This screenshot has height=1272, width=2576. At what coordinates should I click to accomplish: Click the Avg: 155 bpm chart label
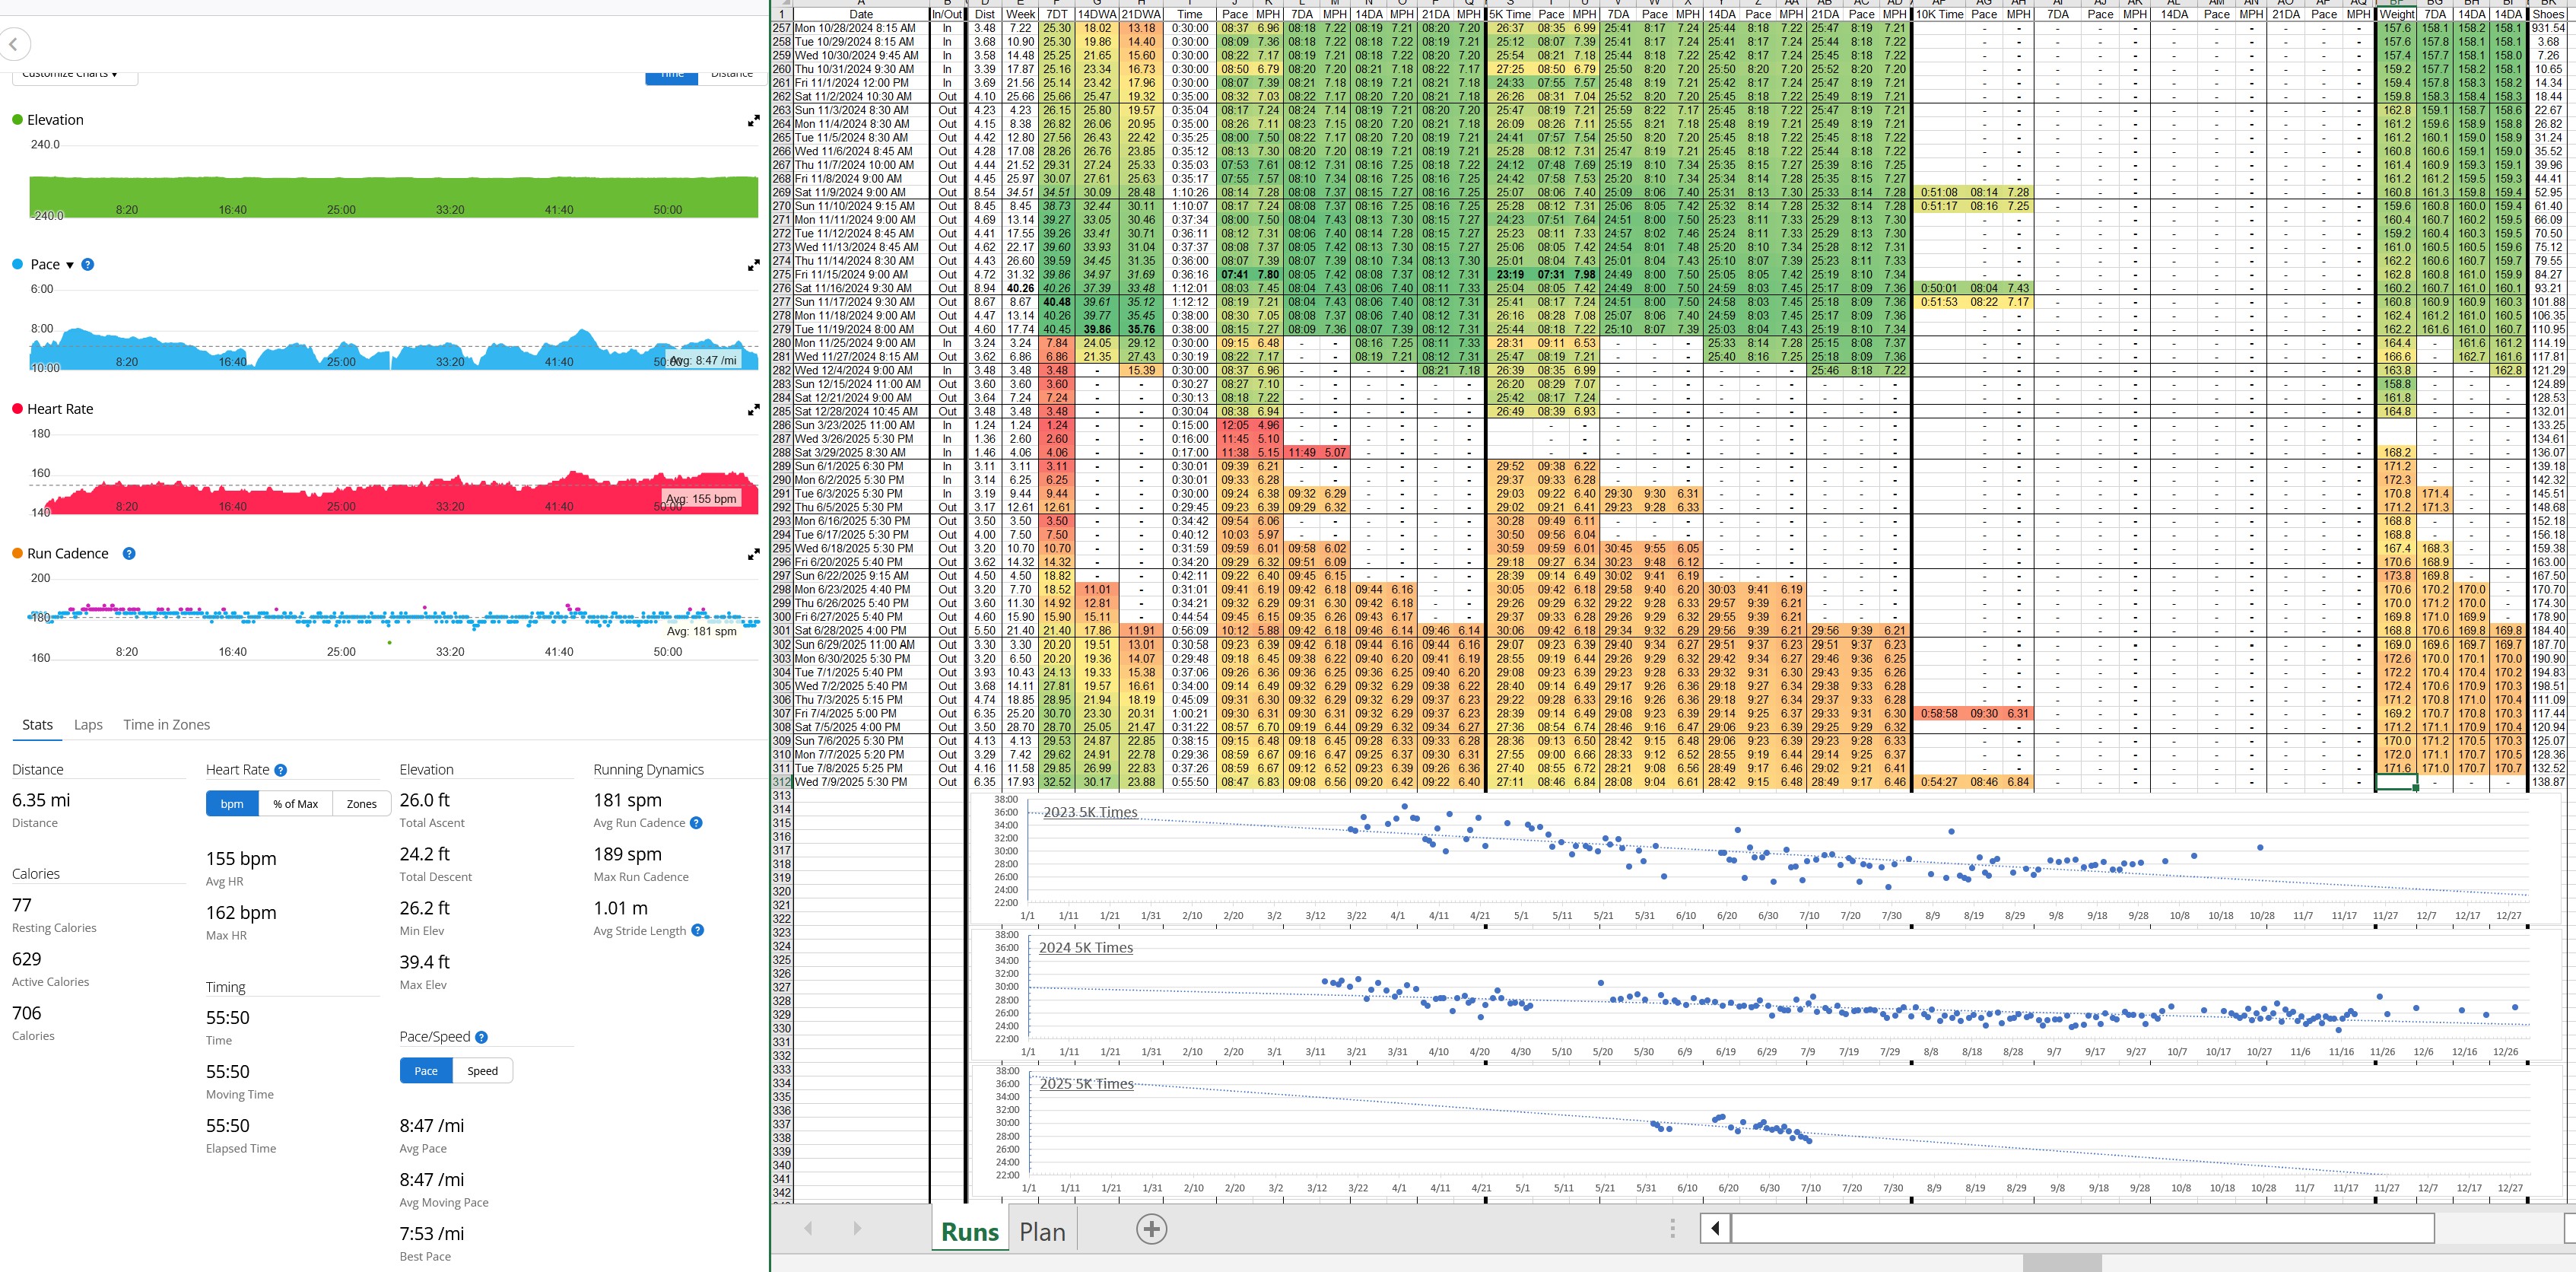click(702, 498)
